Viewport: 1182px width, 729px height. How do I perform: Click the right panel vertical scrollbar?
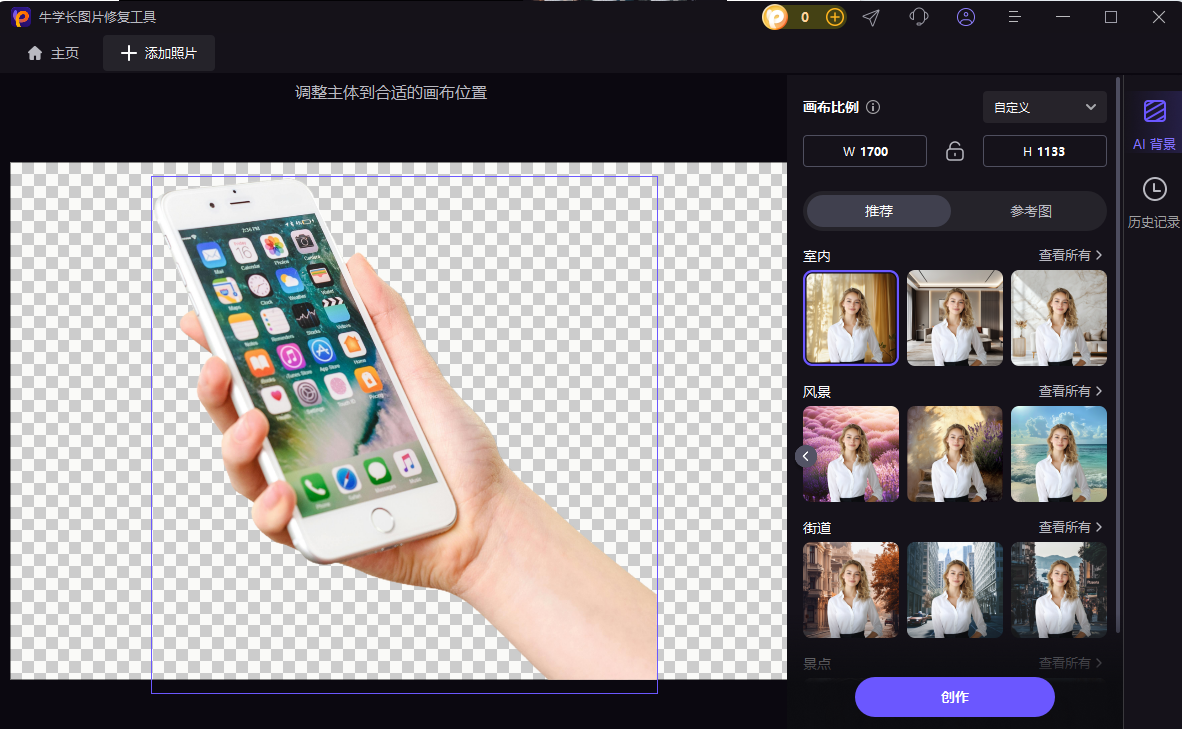click(x=1117, y=354)
